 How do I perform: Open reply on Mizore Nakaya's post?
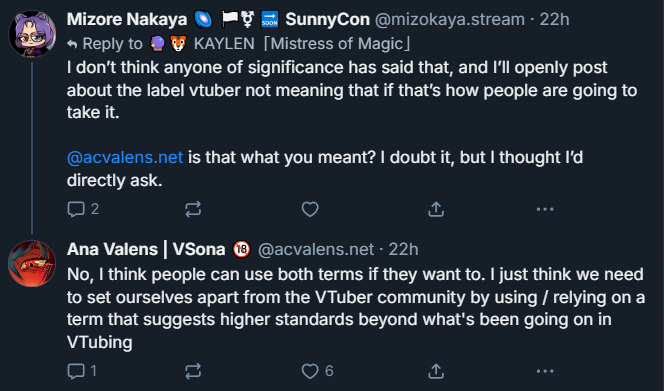(83, 209)
